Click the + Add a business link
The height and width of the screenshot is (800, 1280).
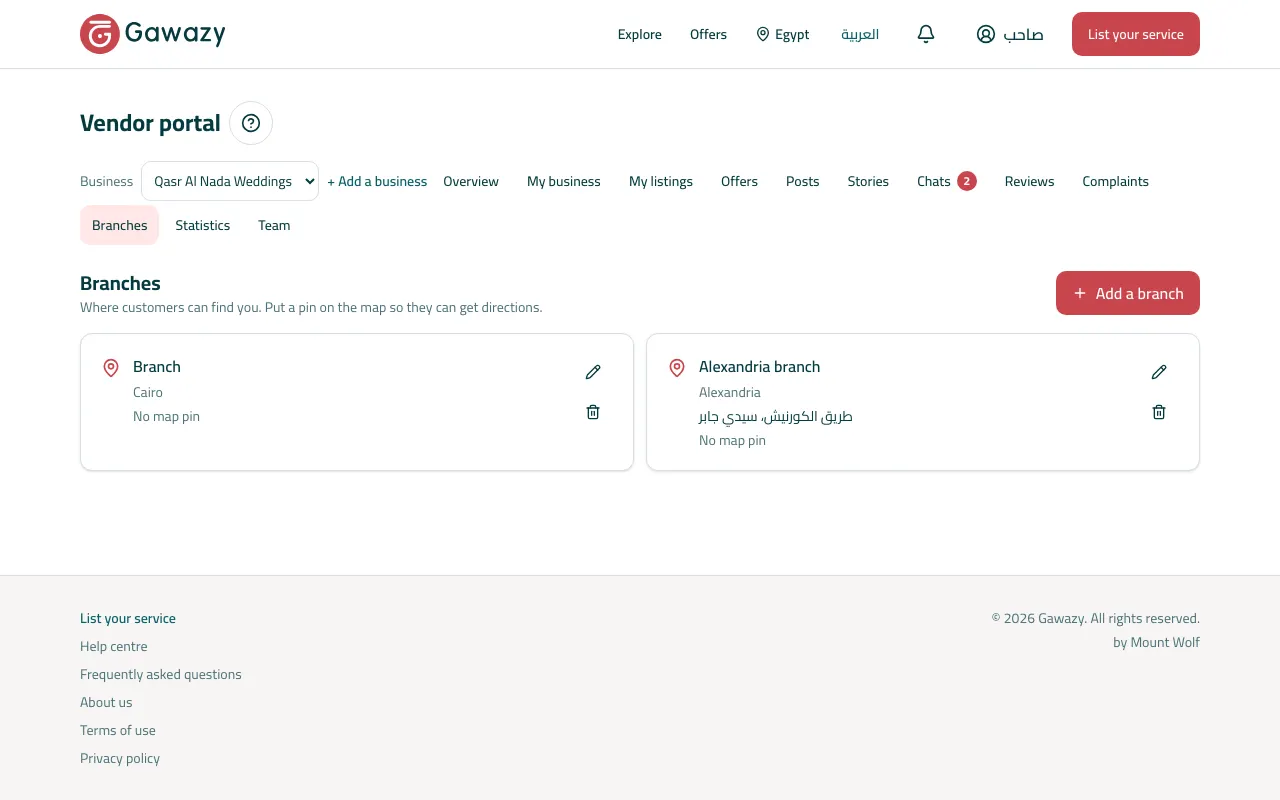pos(377,181)
